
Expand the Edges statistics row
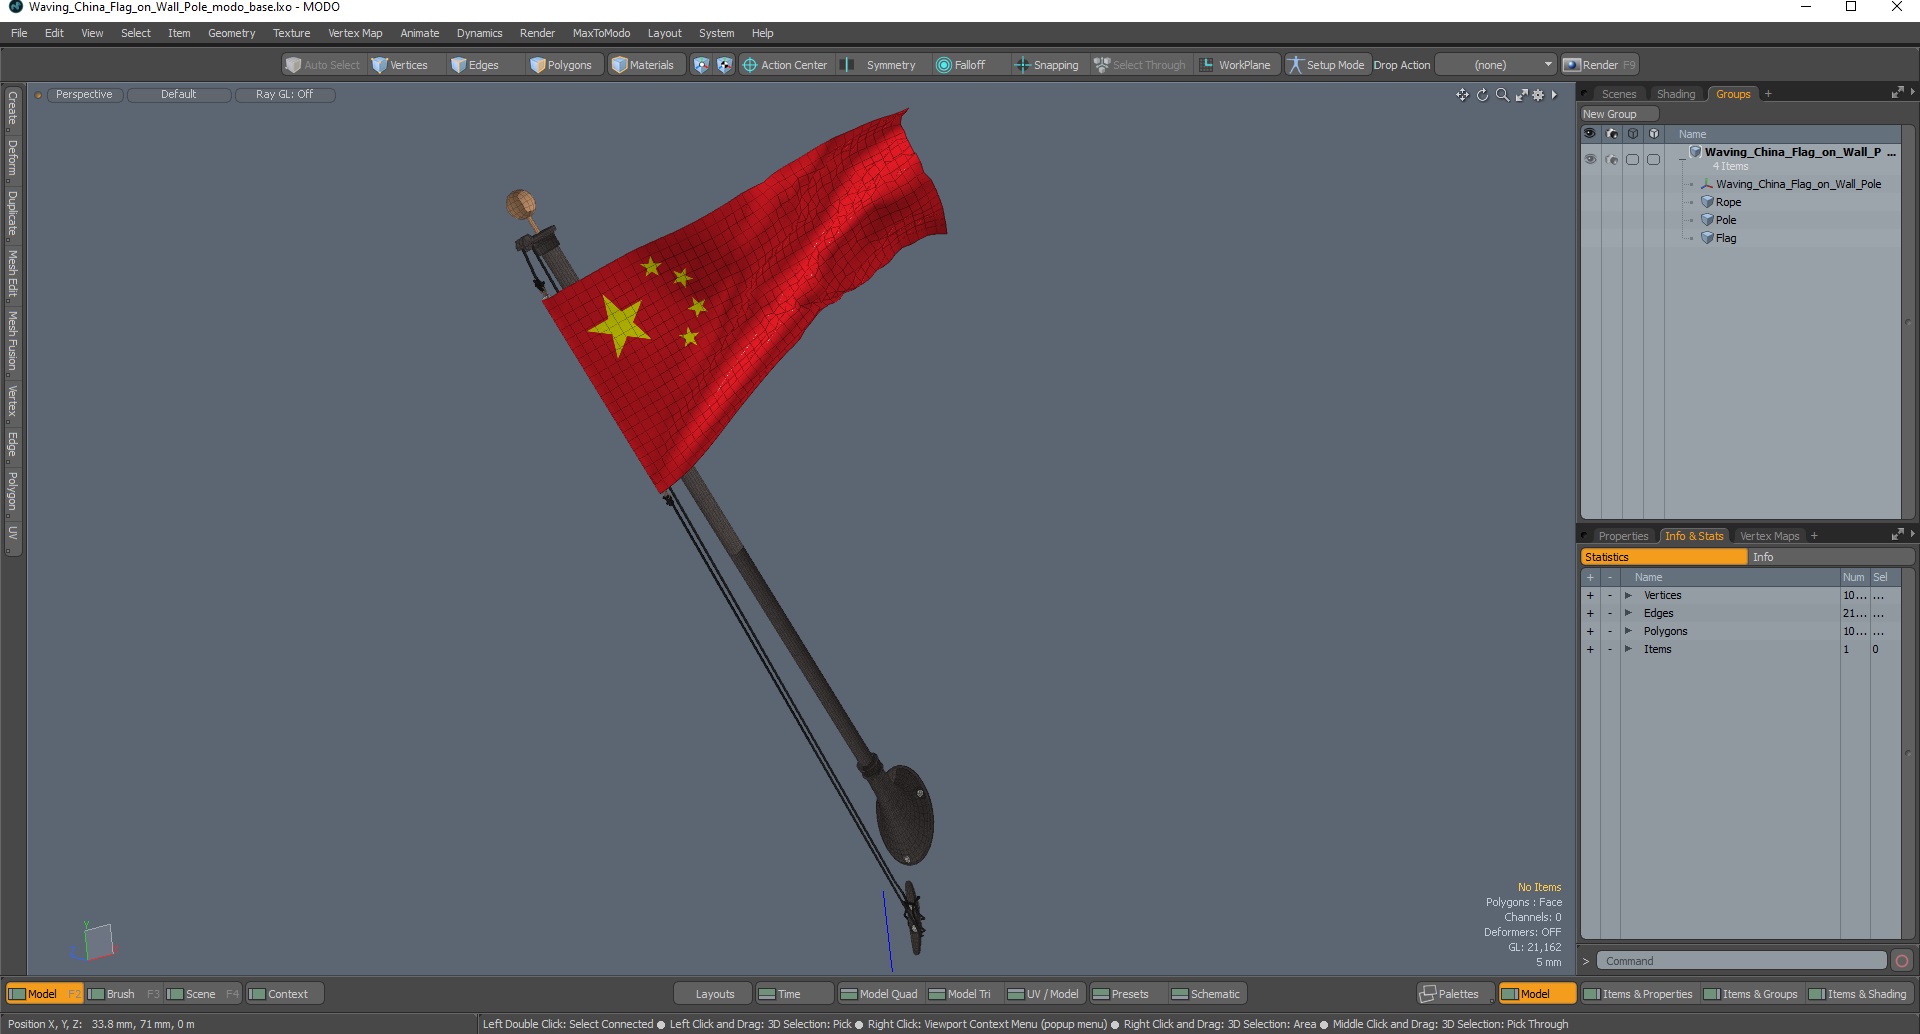pyautogui.click(x=1628, y=614)
